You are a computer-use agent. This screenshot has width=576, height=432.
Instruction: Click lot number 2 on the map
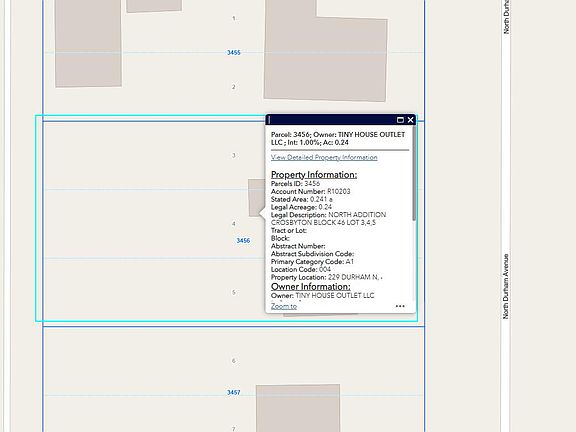234,87
